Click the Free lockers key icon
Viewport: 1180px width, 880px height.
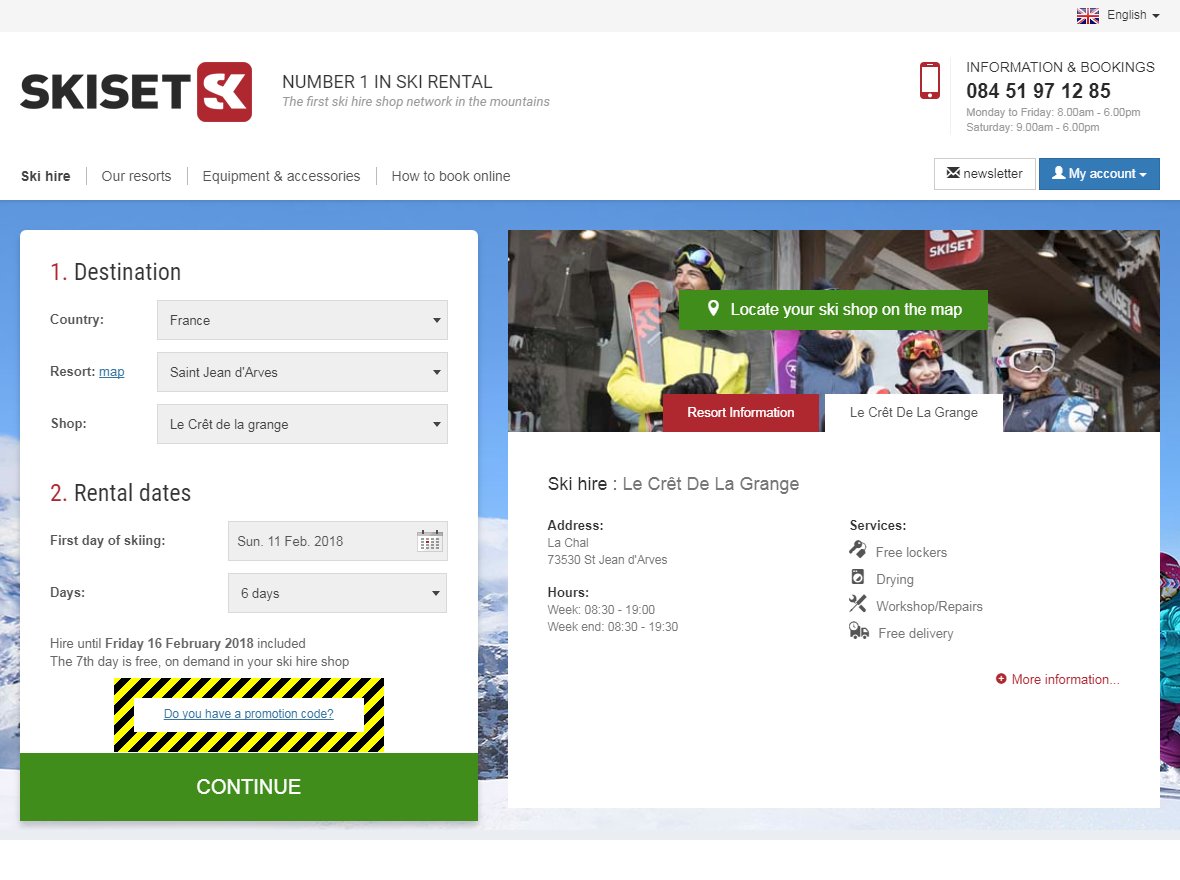point(857,550)
